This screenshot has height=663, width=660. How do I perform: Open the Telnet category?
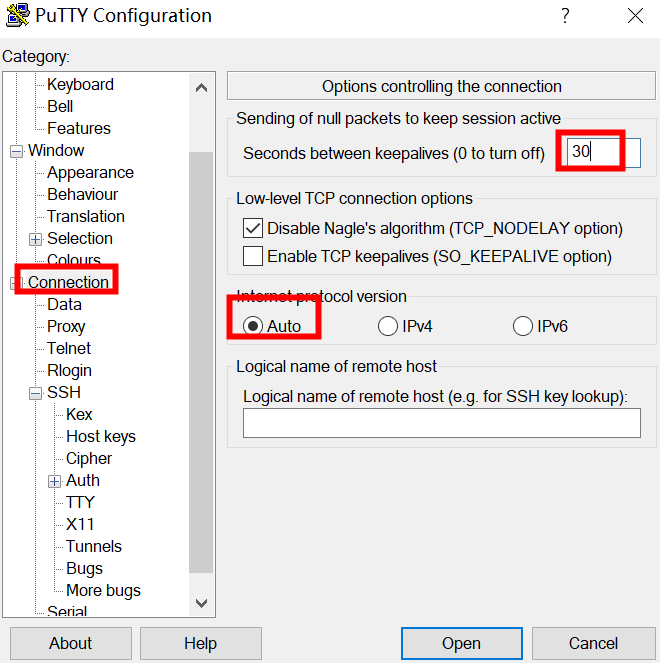69,348
